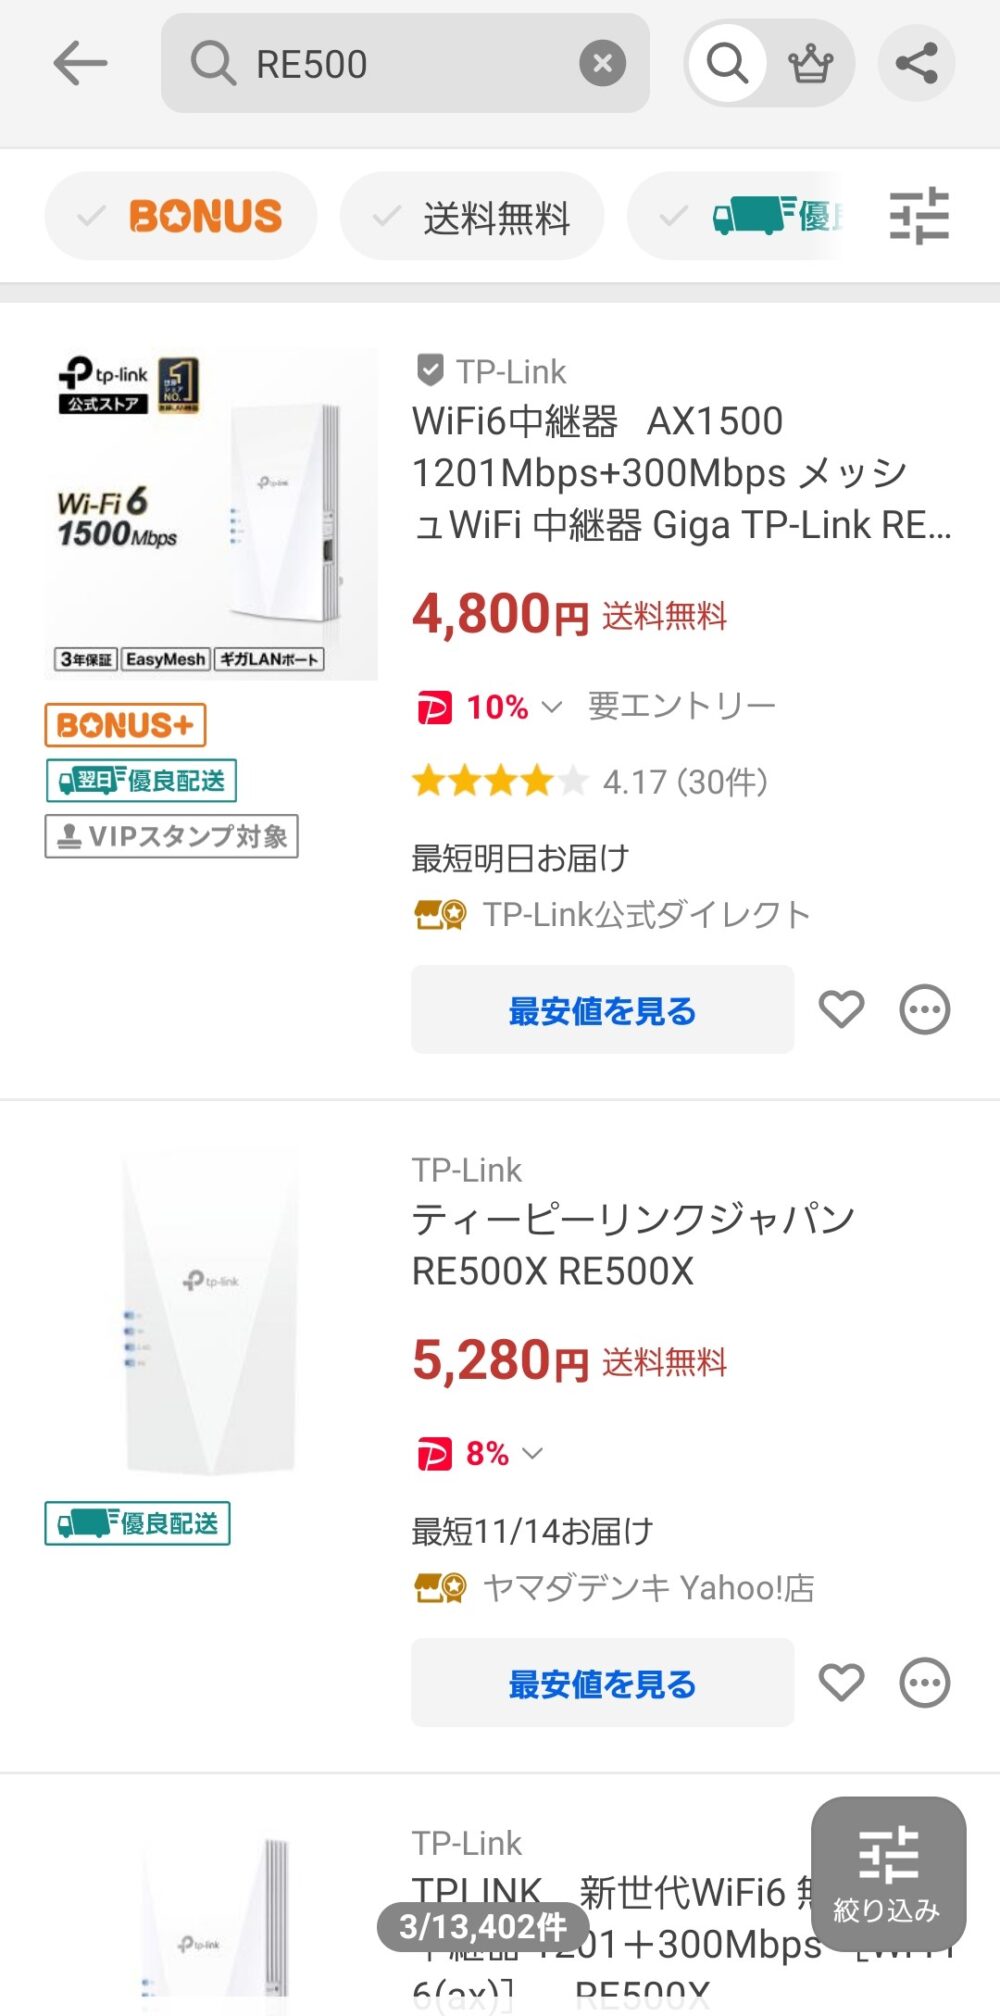Tap the magnifier search mode icon
The width and height of the screenshot is (1000, 2016).
(728, 64)
